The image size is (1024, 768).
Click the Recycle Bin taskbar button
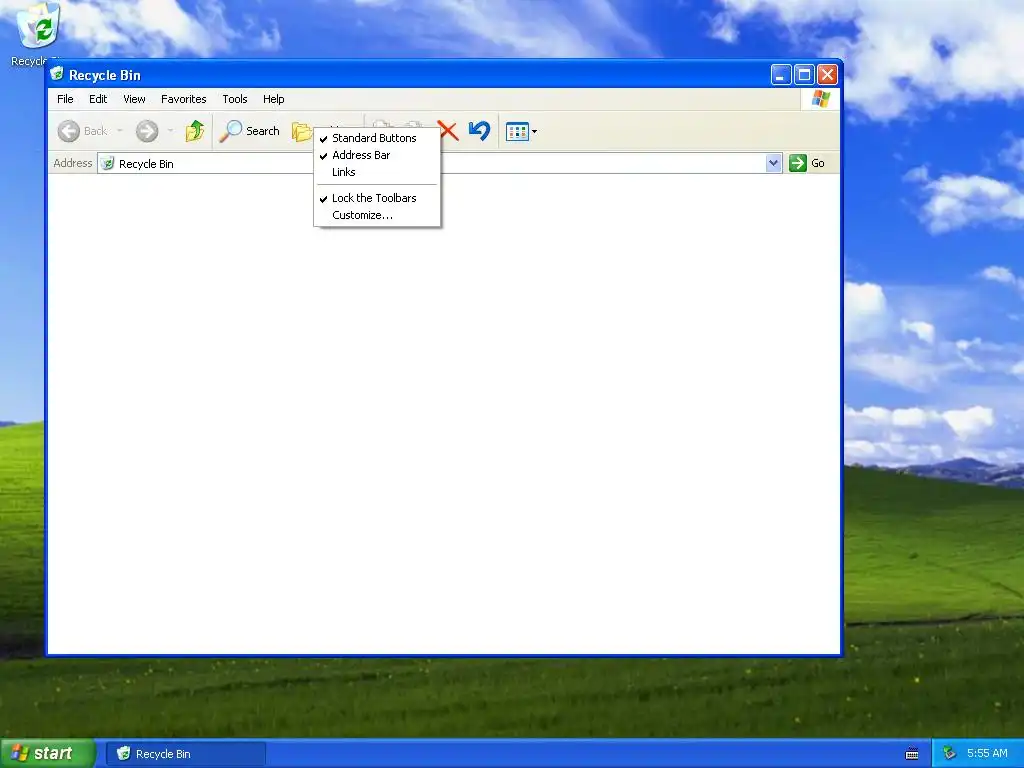pos(187,754)
